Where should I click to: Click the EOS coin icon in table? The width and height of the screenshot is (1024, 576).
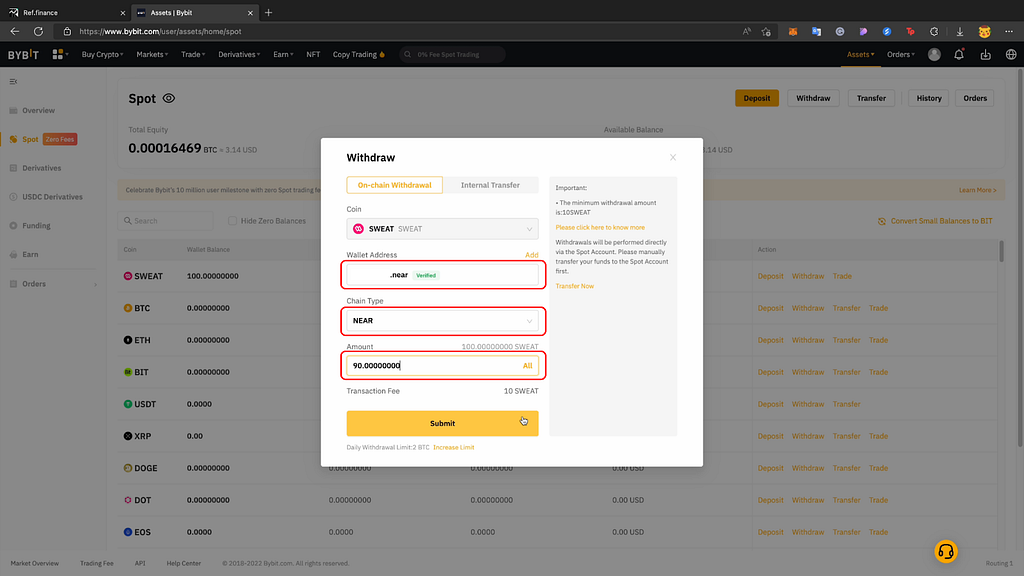128,532
